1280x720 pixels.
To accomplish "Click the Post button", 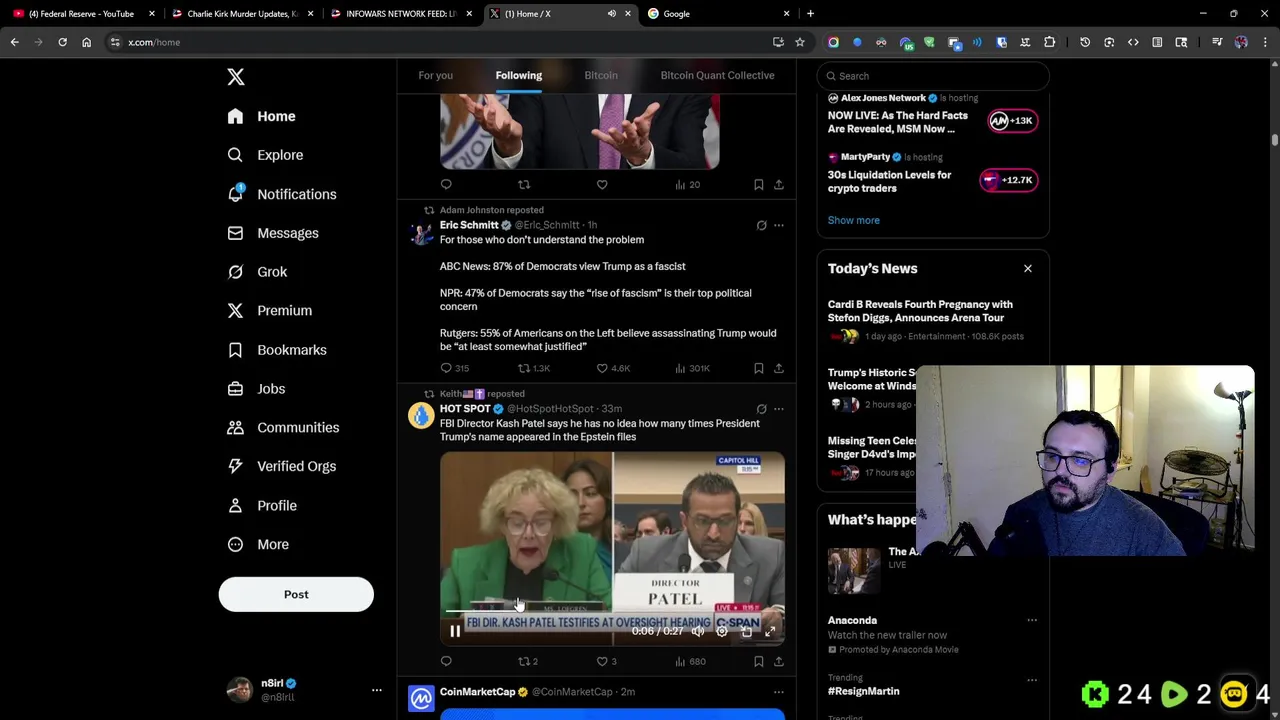I will point(296,594).
